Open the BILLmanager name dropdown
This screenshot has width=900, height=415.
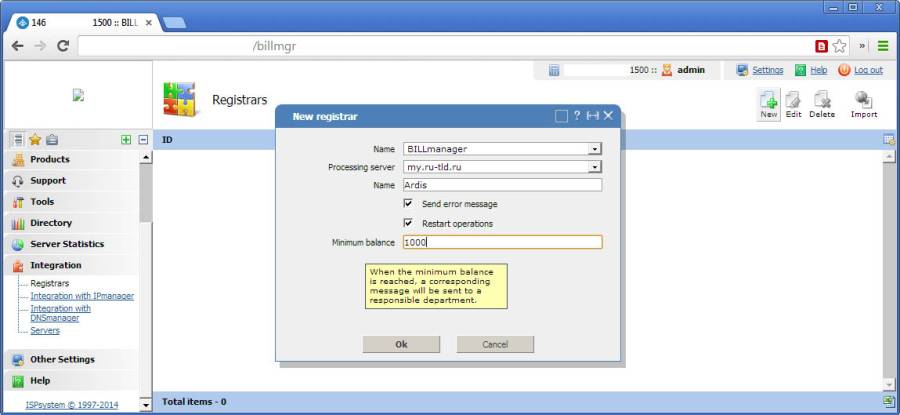point(595,149)
